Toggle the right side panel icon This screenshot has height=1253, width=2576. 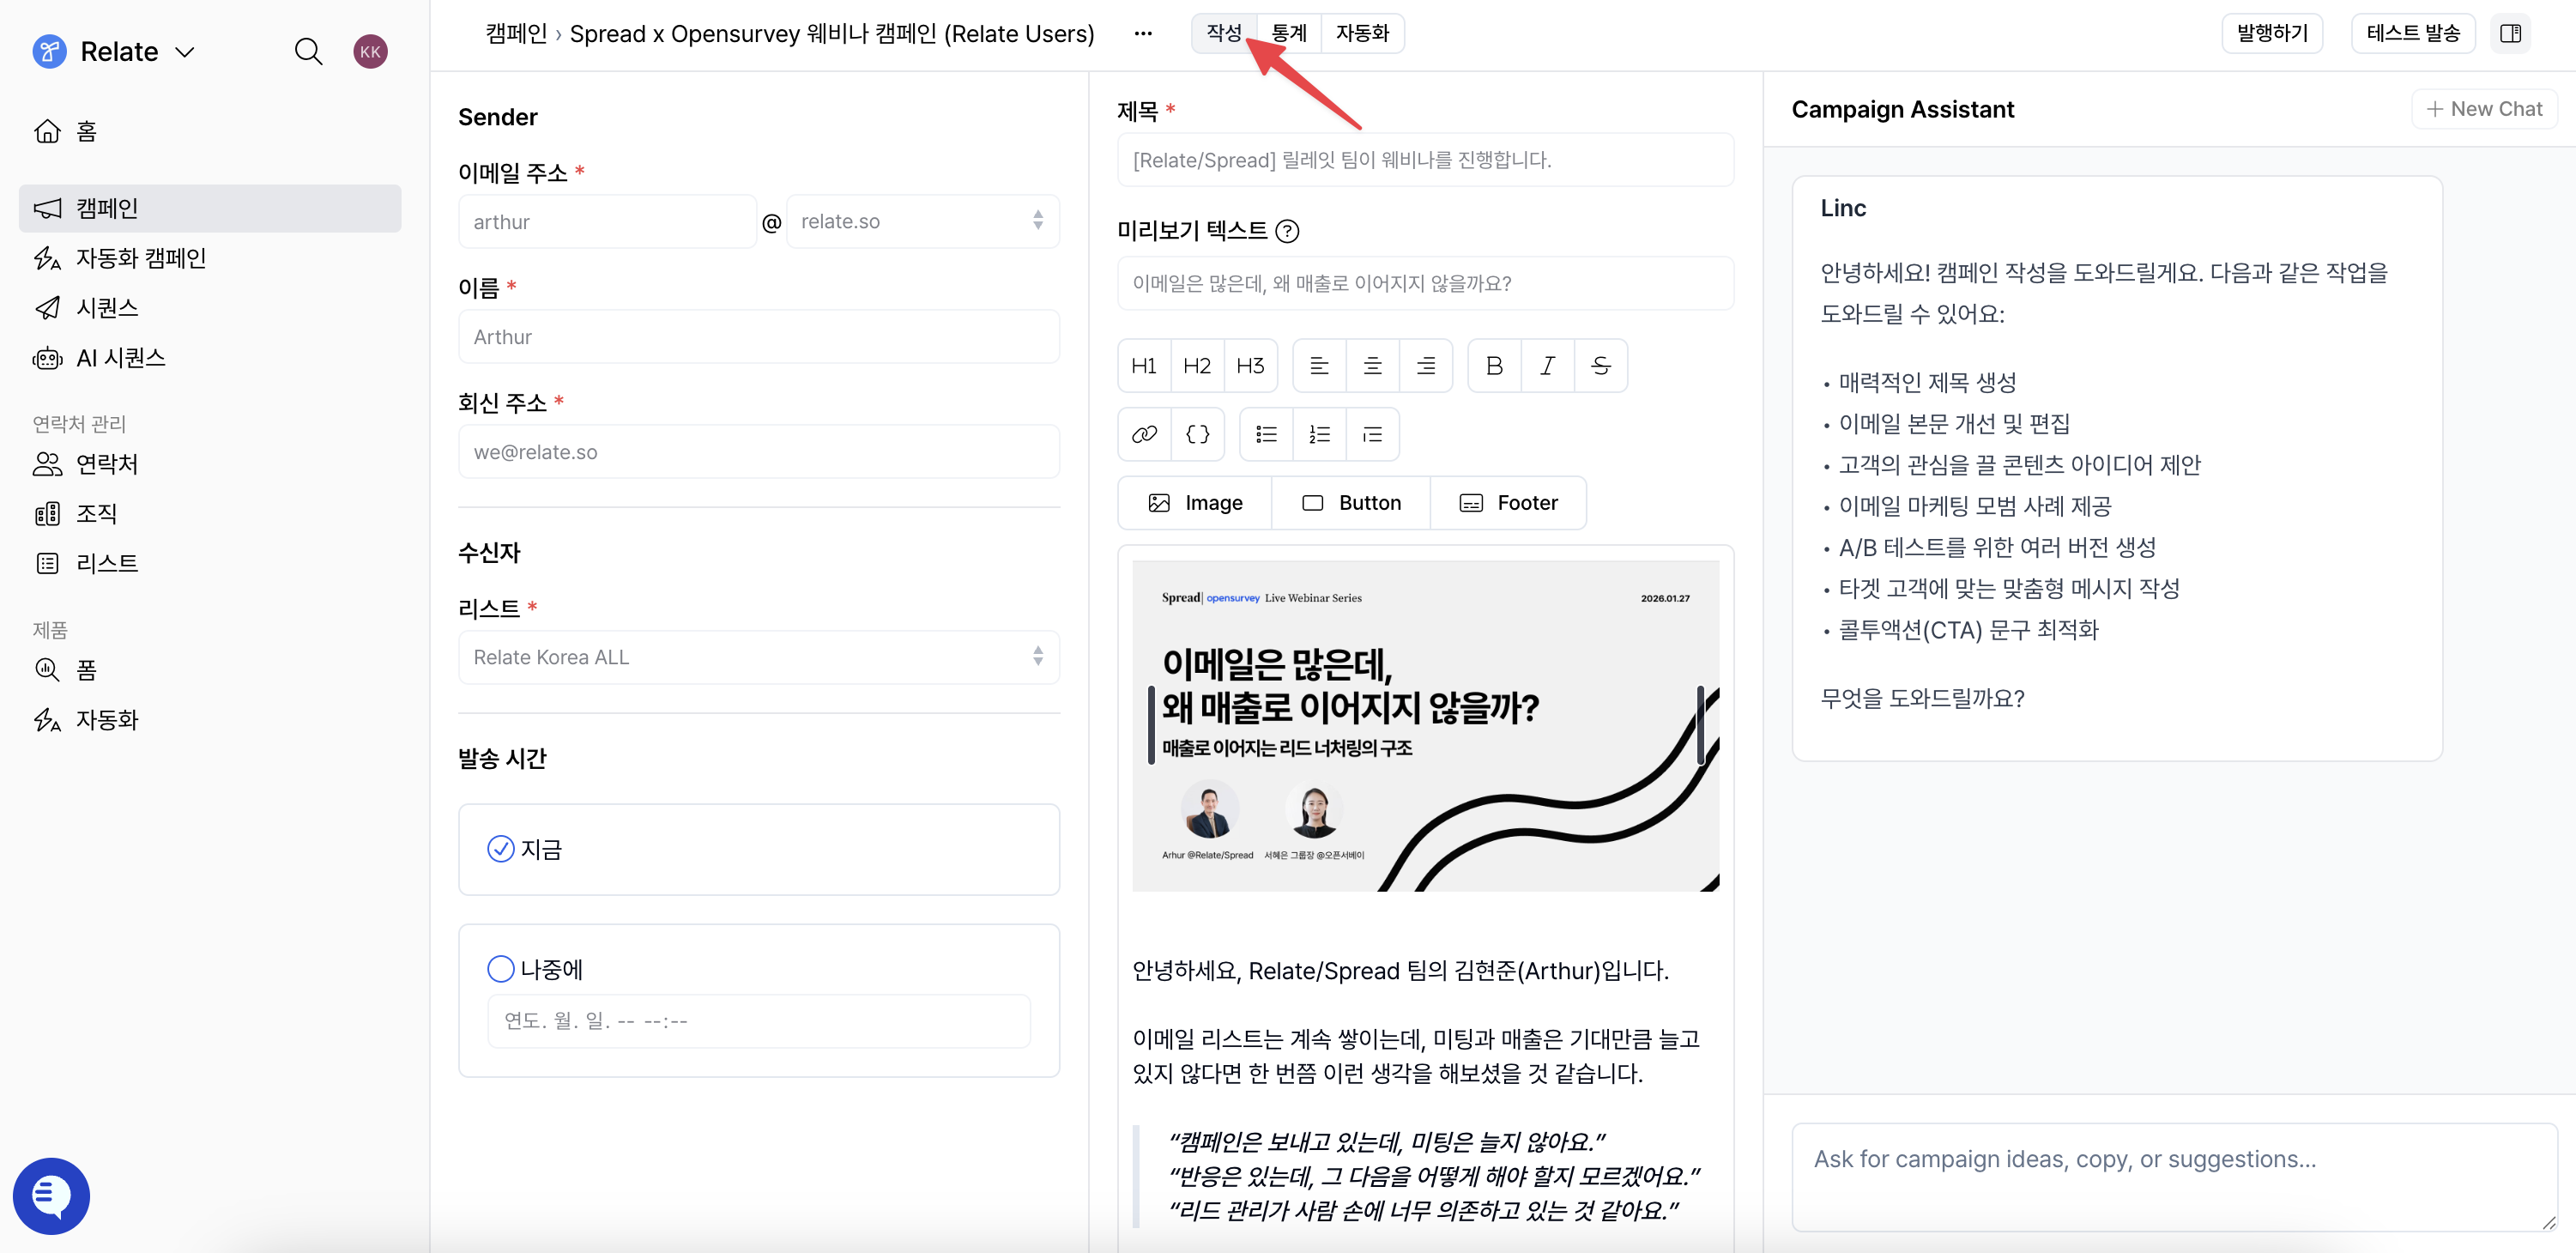coord(2510,33)
